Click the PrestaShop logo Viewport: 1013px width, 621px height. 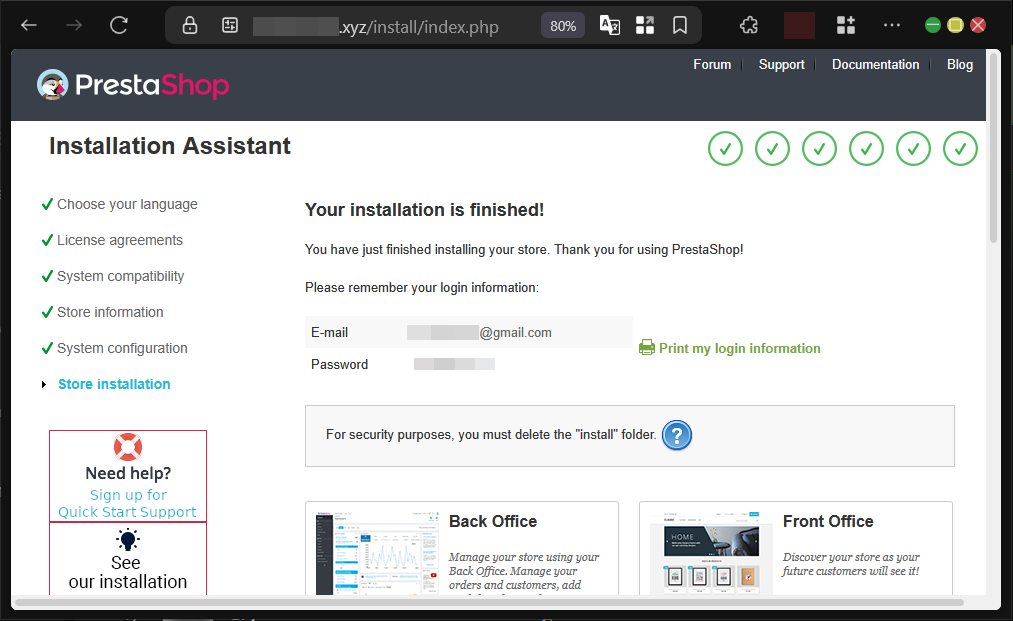coord(133,85)
